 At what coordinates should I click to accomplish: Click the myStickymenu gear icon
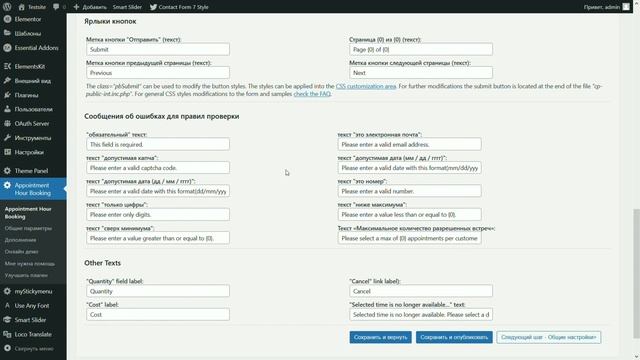(x=7, y=291)
